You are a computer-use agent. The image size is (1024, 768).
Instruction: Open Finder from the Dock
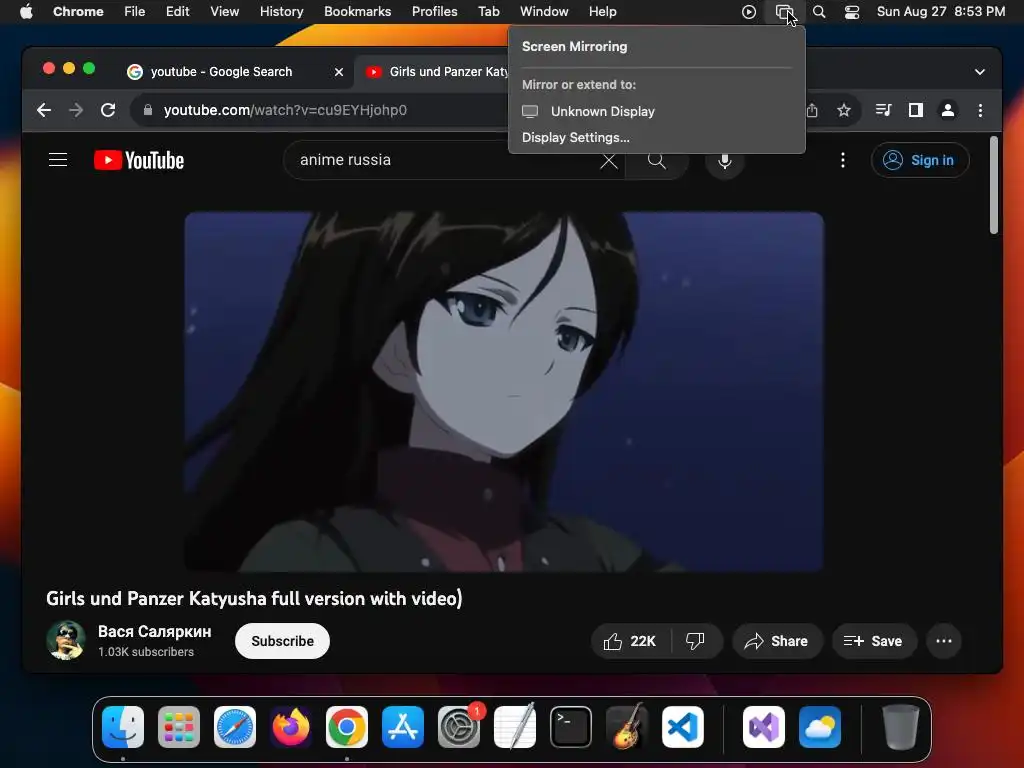[x=123, y=727]
